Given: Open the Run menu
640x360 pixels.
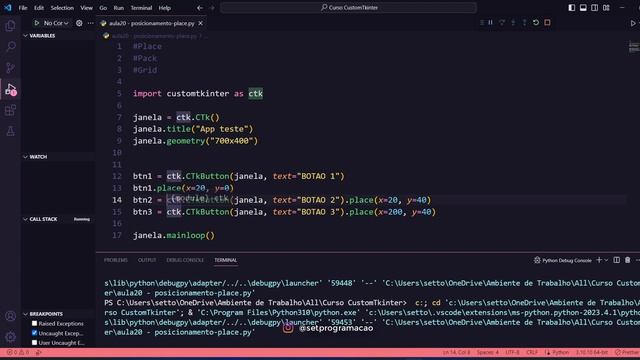Looking at the screenshot, I should (x=118, y=8).
